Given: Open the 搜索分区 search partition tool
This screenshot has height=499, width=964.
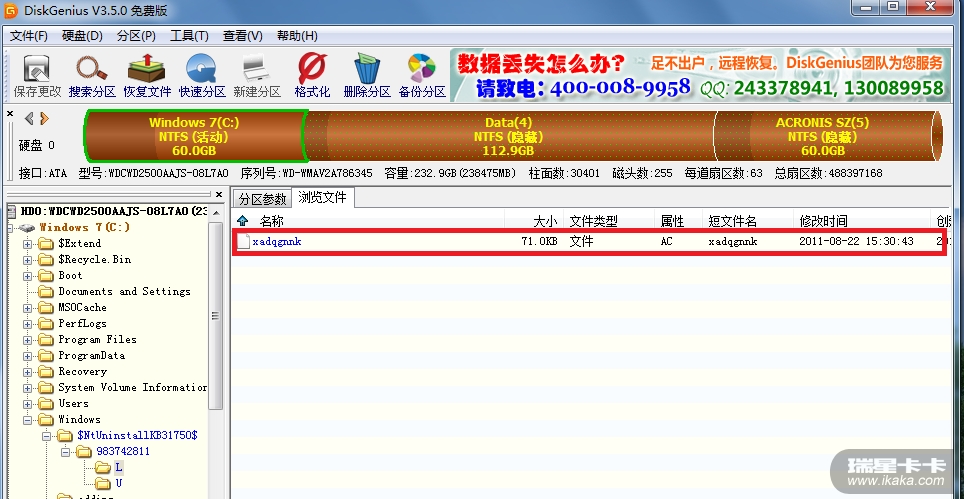Looking at the screenshot, I should 92,69.
